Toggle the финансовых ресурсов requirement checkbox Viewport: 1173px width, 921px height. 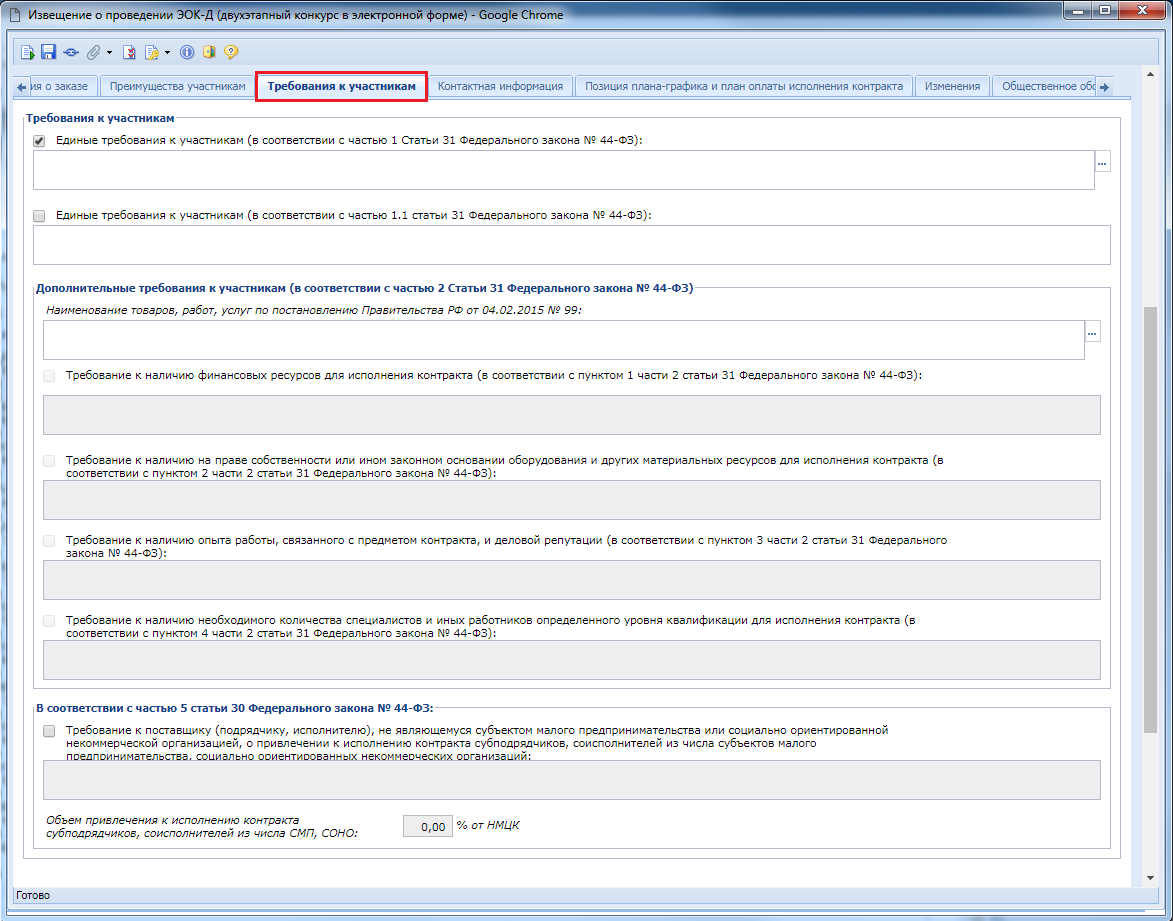tap(49, 376)
